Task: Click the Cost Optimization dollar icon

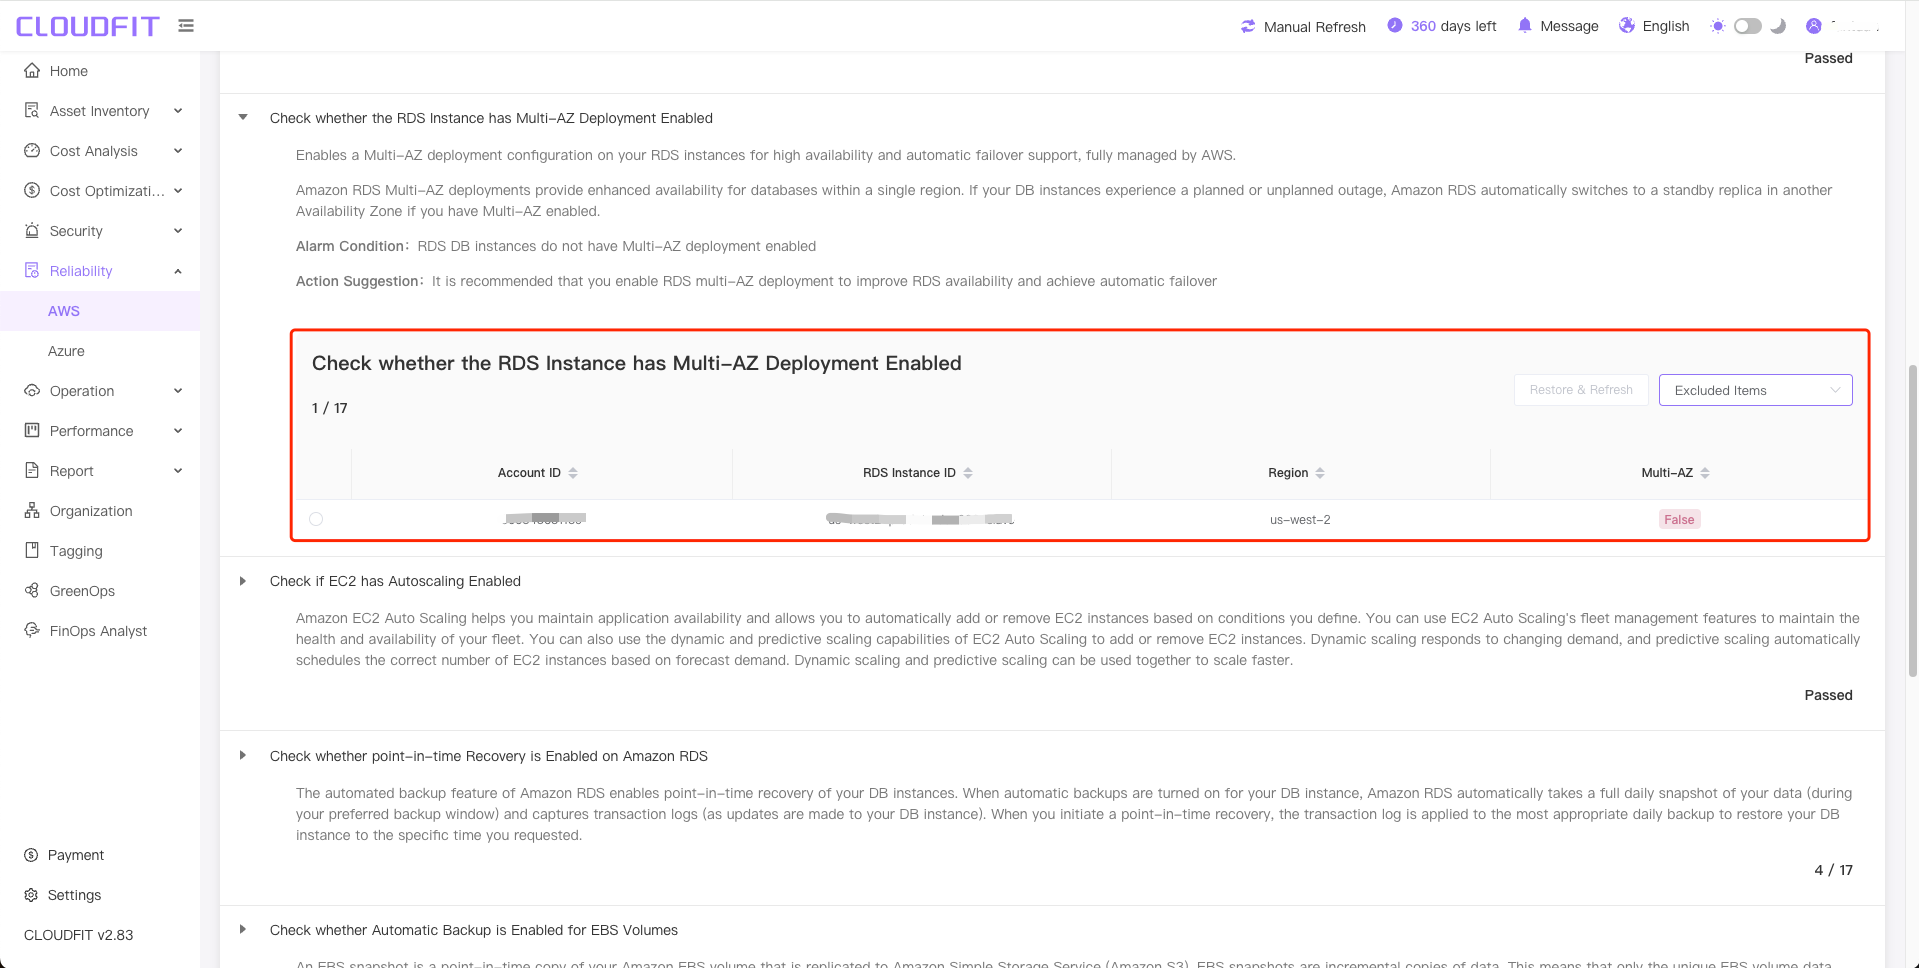Action: pos(32,191)
